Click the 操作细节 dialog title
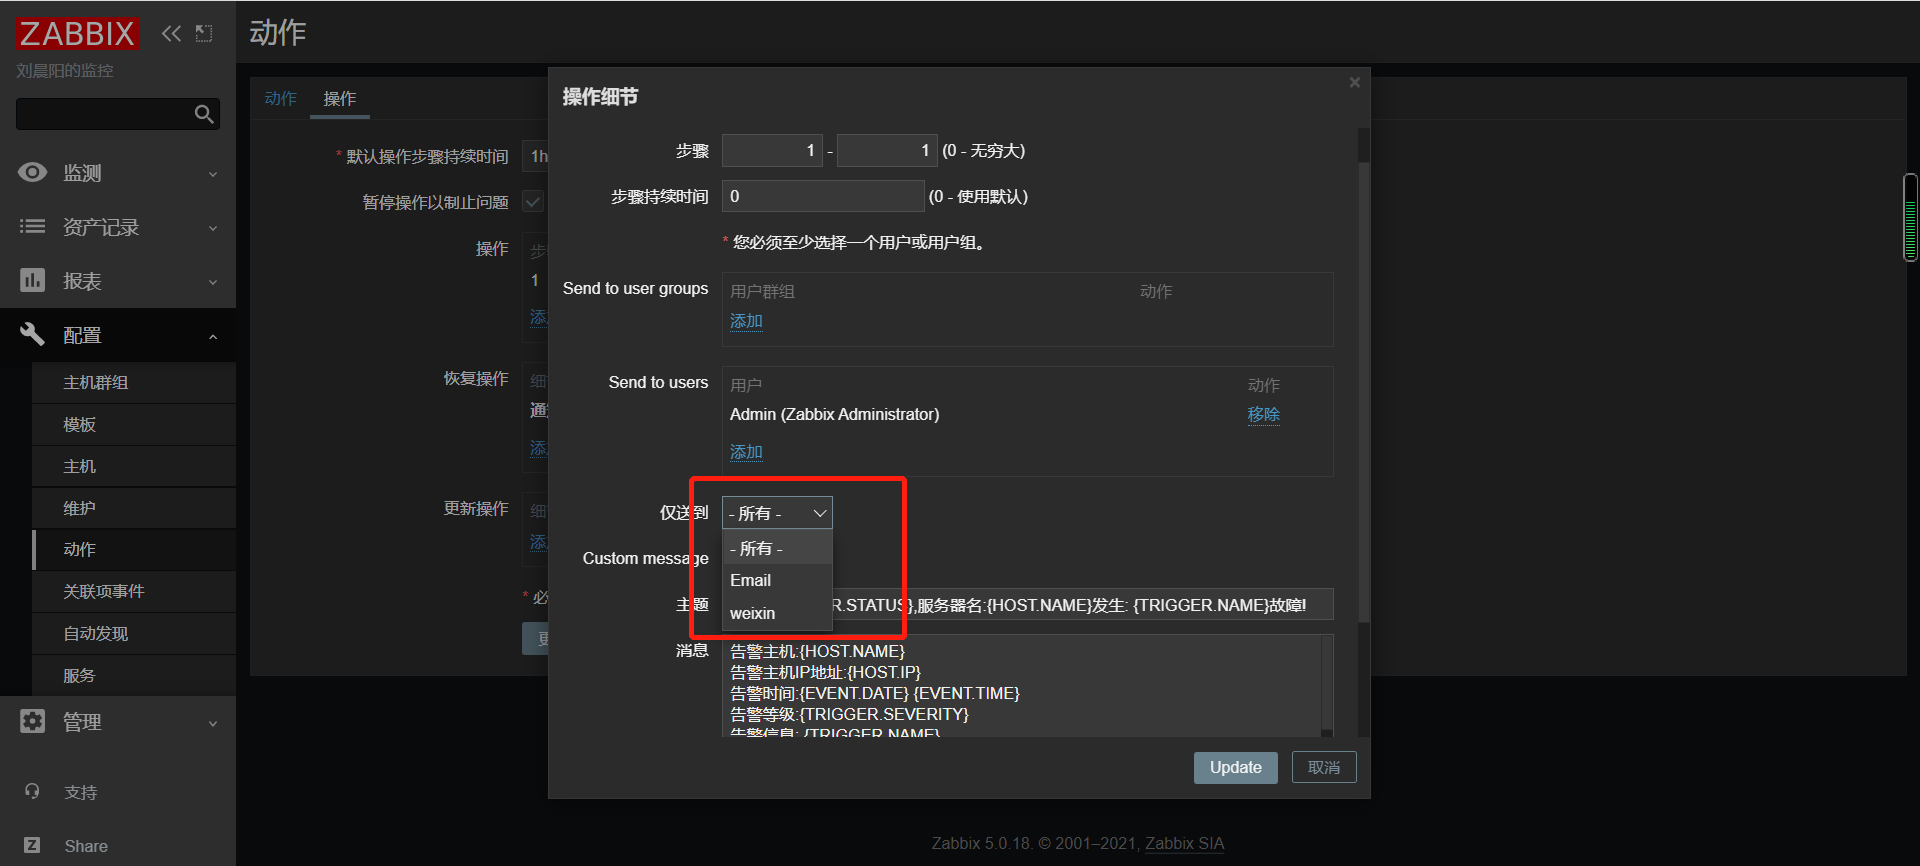The image size is (1920, 866). [x=600, y=97]
